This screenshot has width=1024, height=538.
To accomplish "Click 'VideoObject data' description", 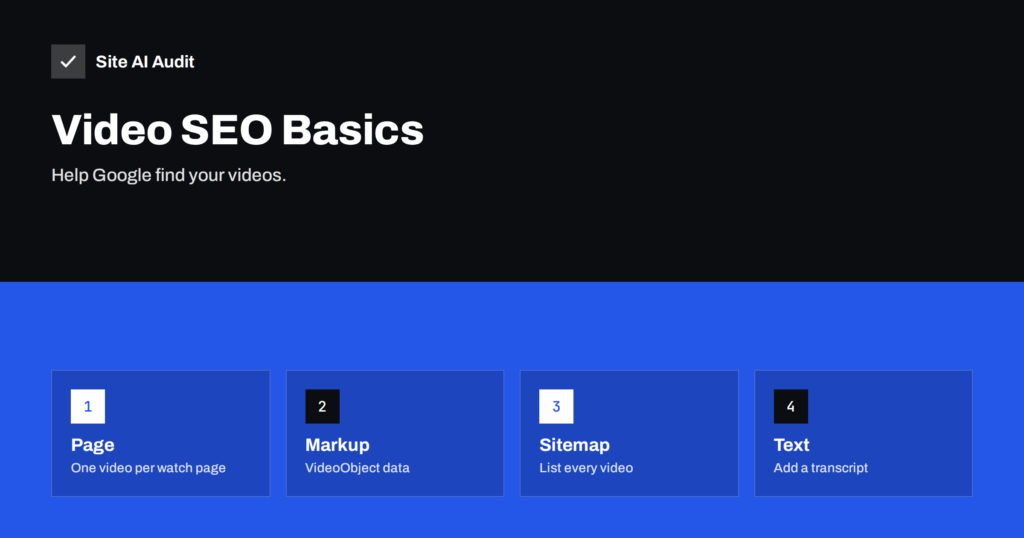I will [x=357, y=467].
